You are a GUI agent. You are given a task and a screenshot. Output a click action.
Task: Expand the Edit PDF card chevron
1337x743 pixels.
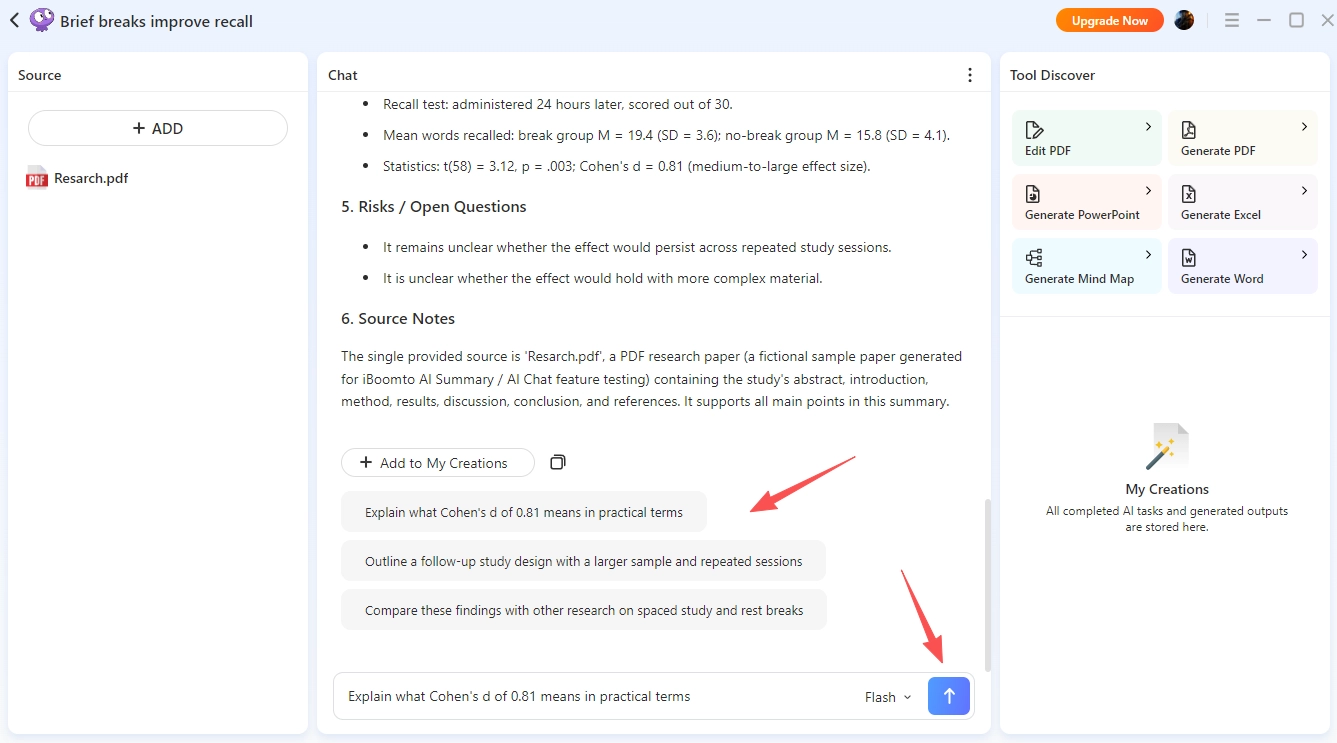coord(1148,127)
